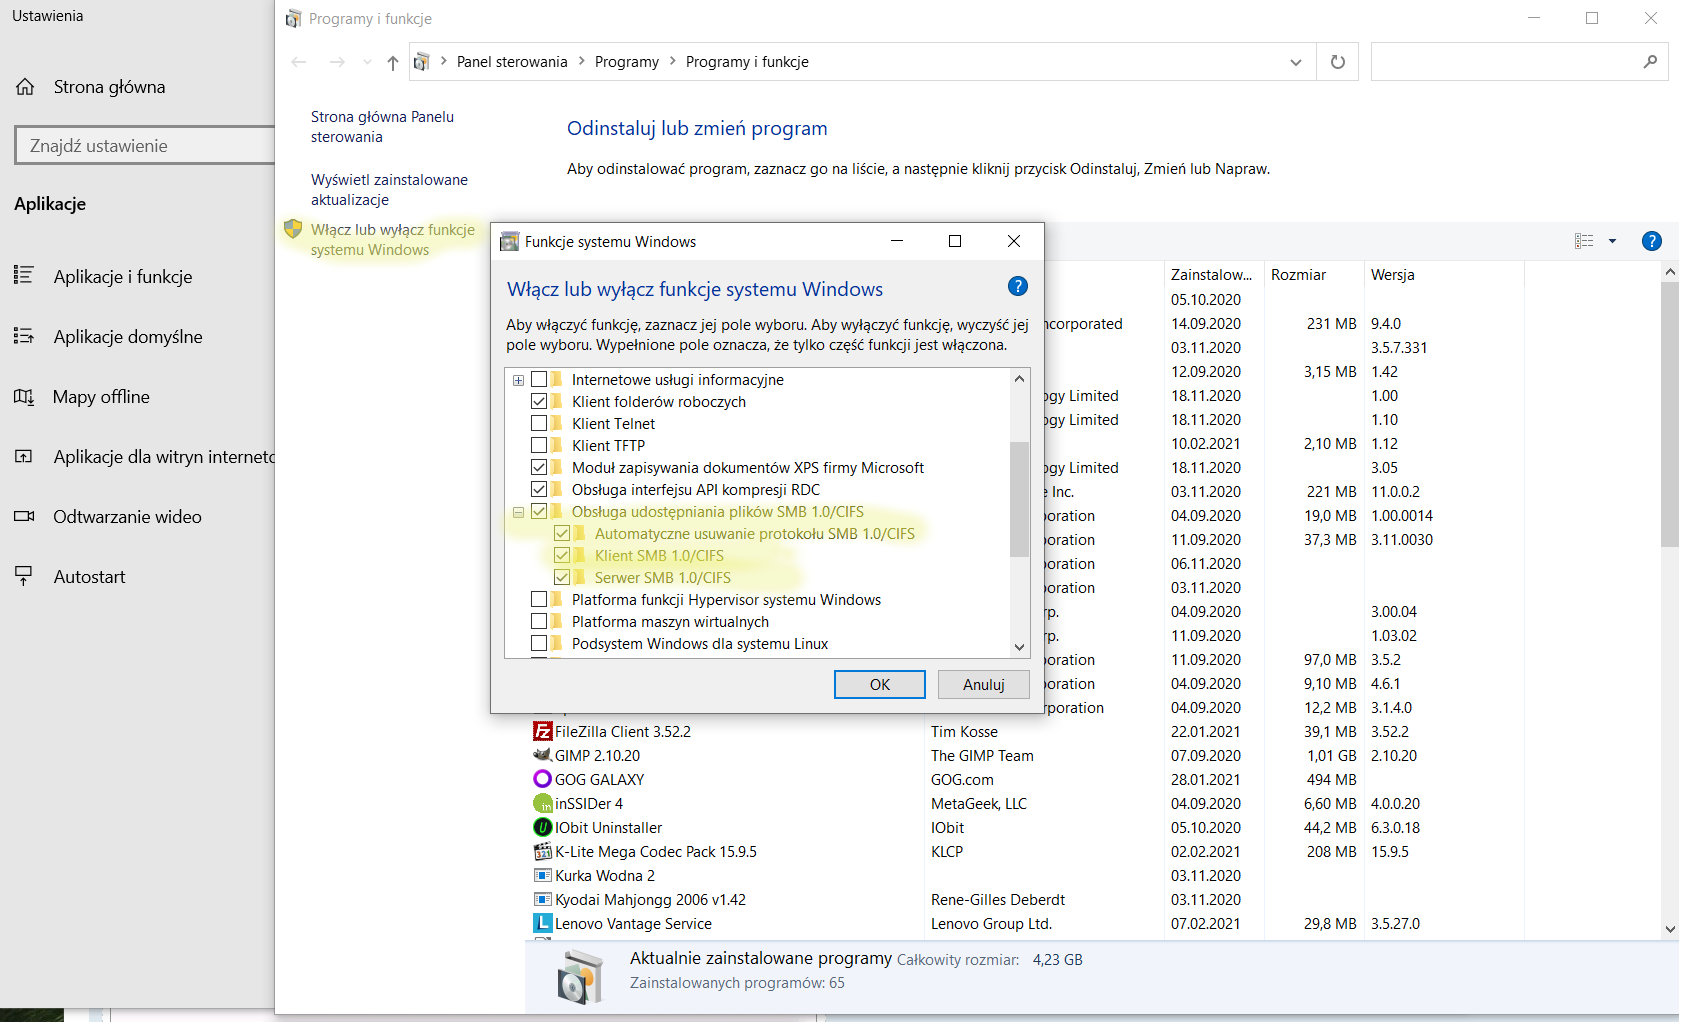Viewport: 1691px width, 1035px height.
Task: Click the Znajdź ustawienie search field
Action: [145, 145]
